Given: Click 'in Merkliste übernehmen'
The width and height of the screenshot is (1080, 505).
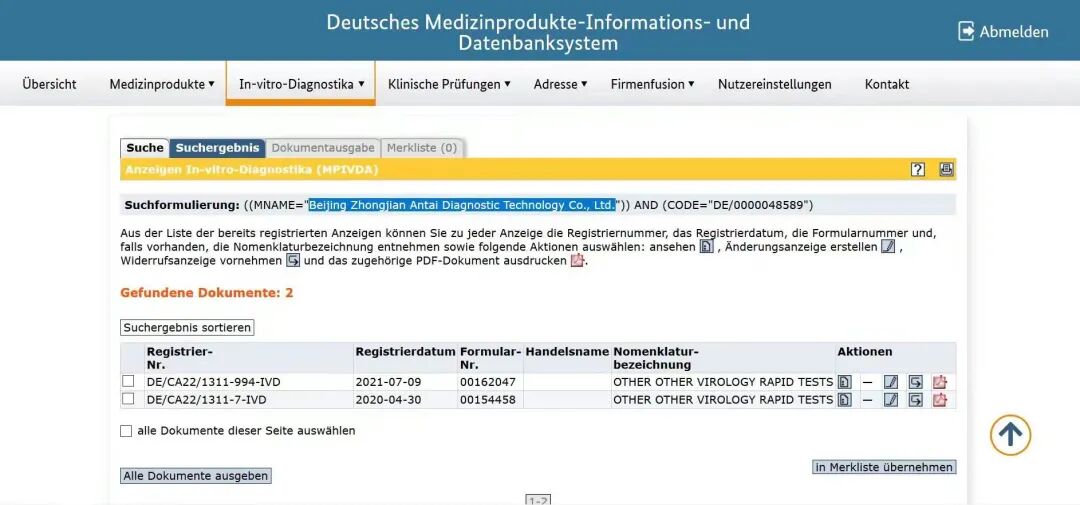Looking at the screenshot, I should point(884,467).
